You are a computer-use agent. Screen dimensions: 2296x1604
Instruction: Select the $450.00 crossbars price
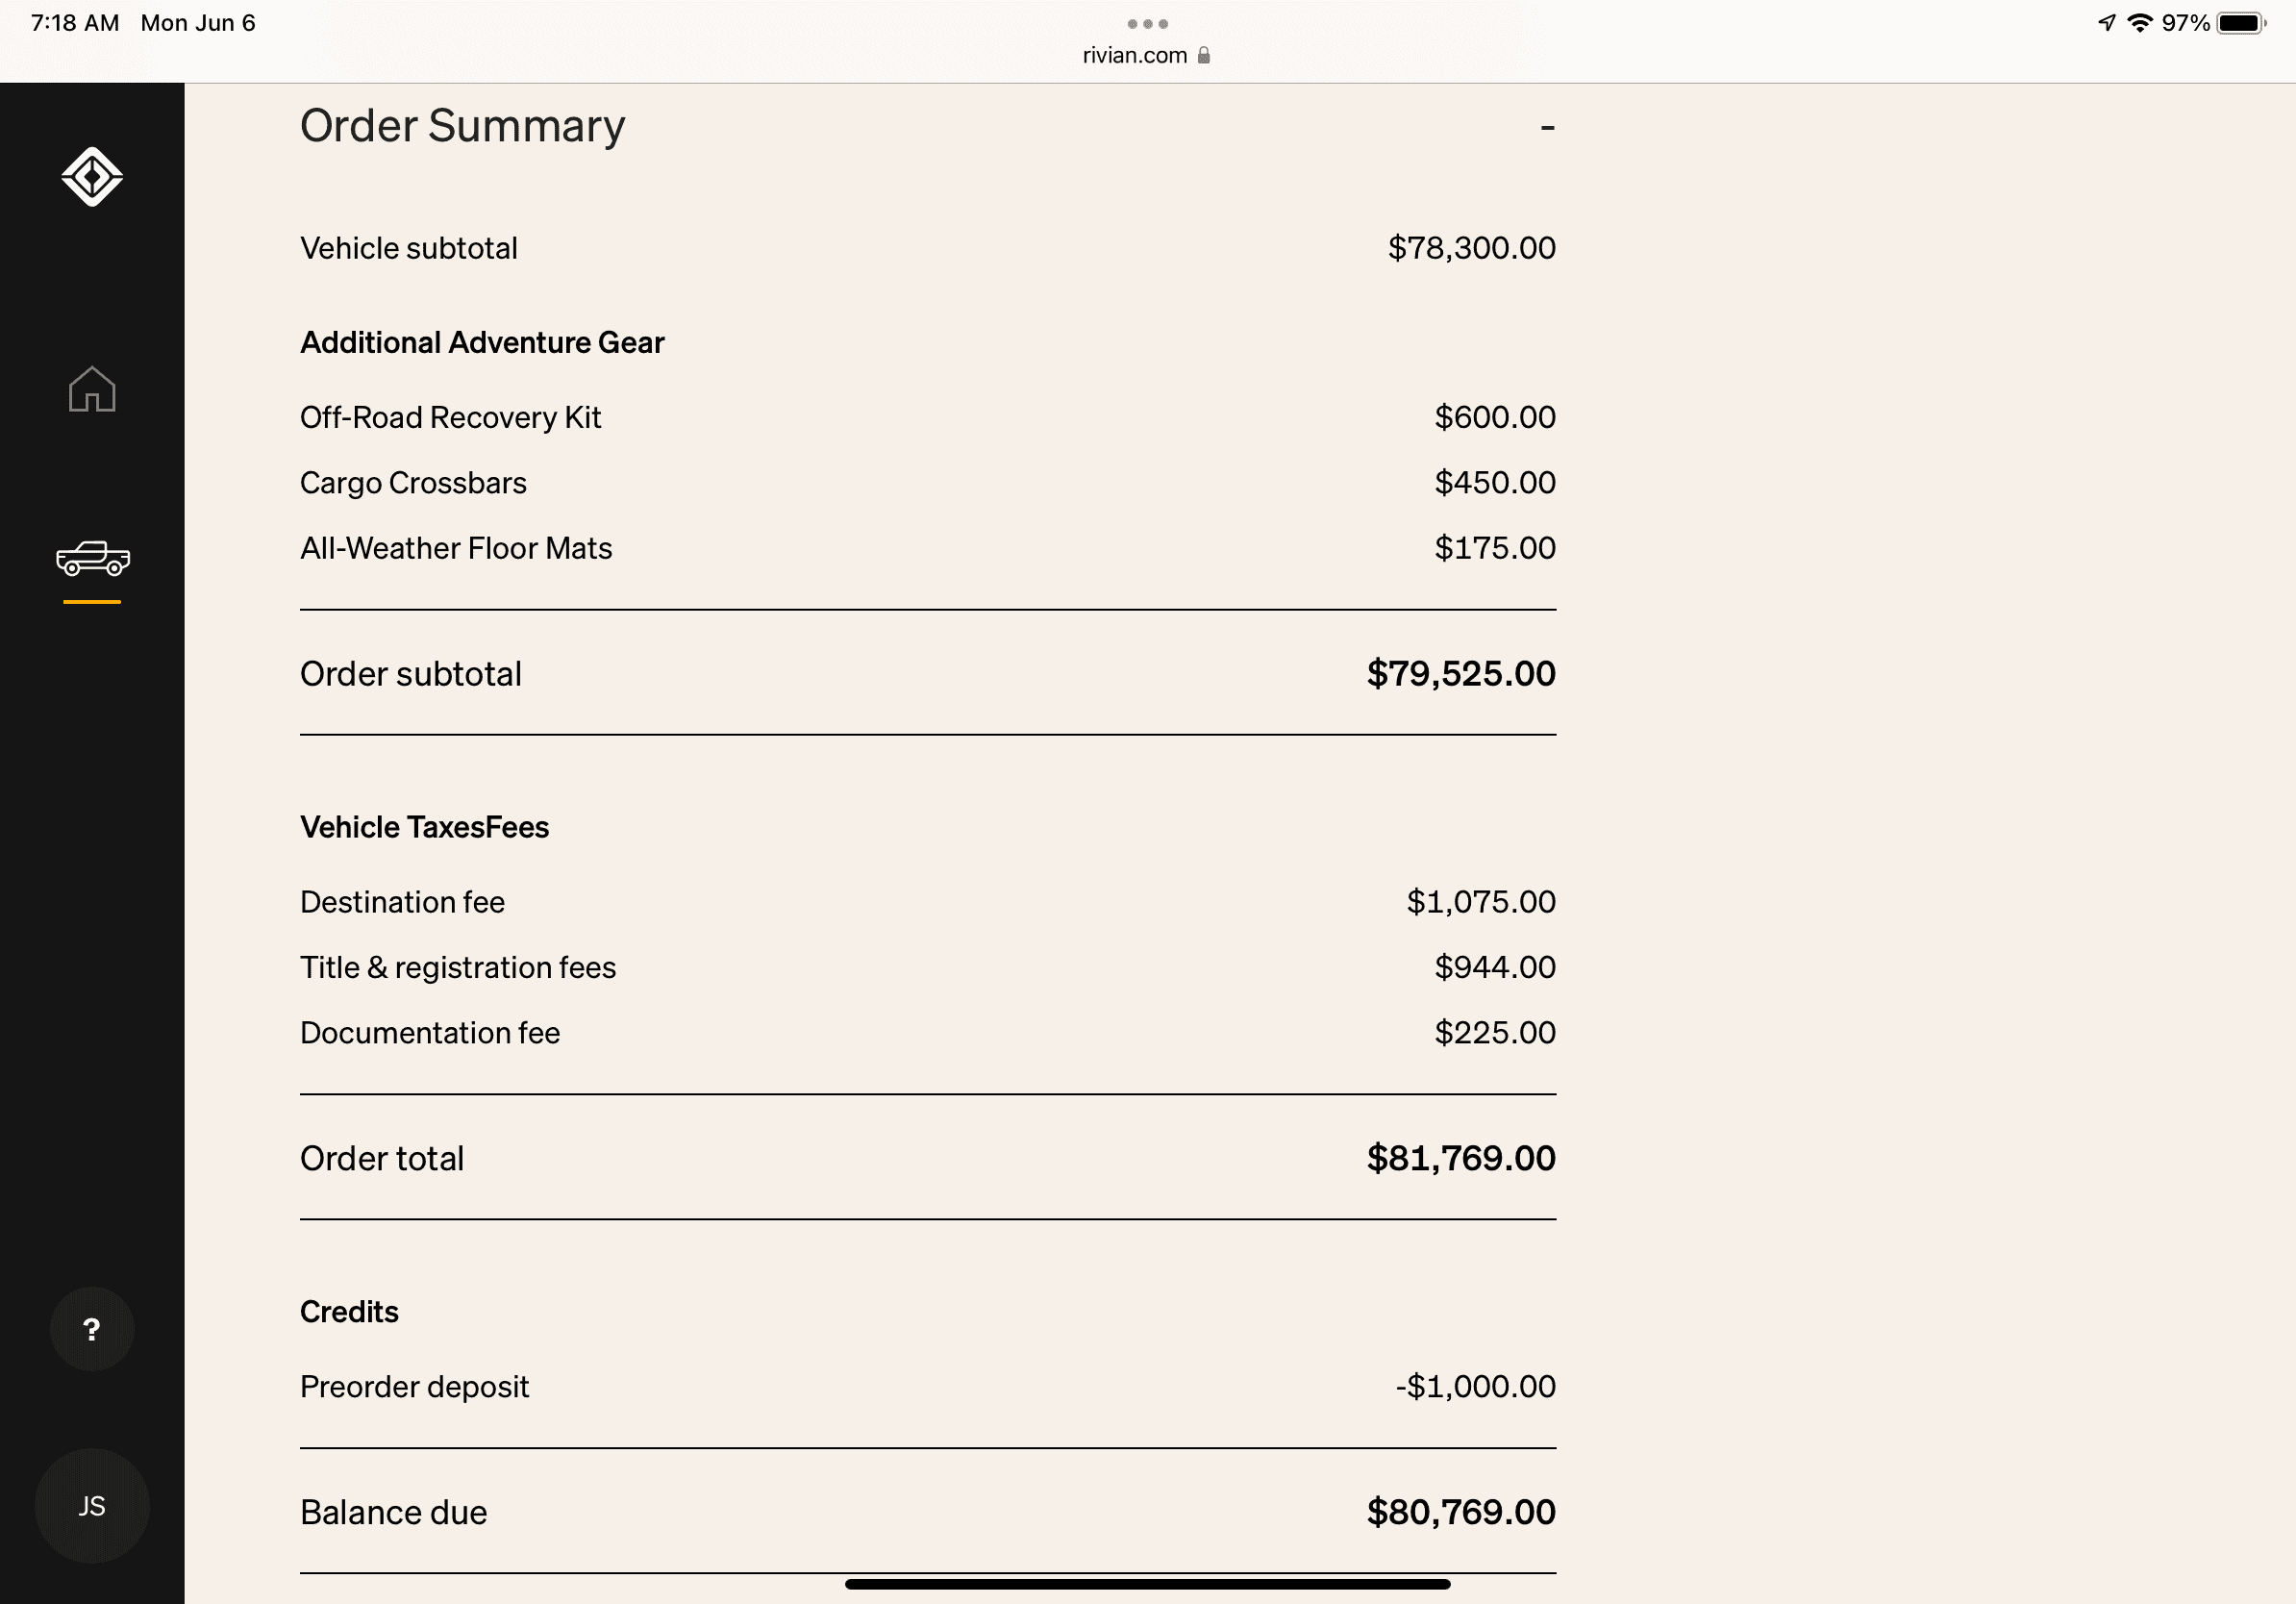1495,483
